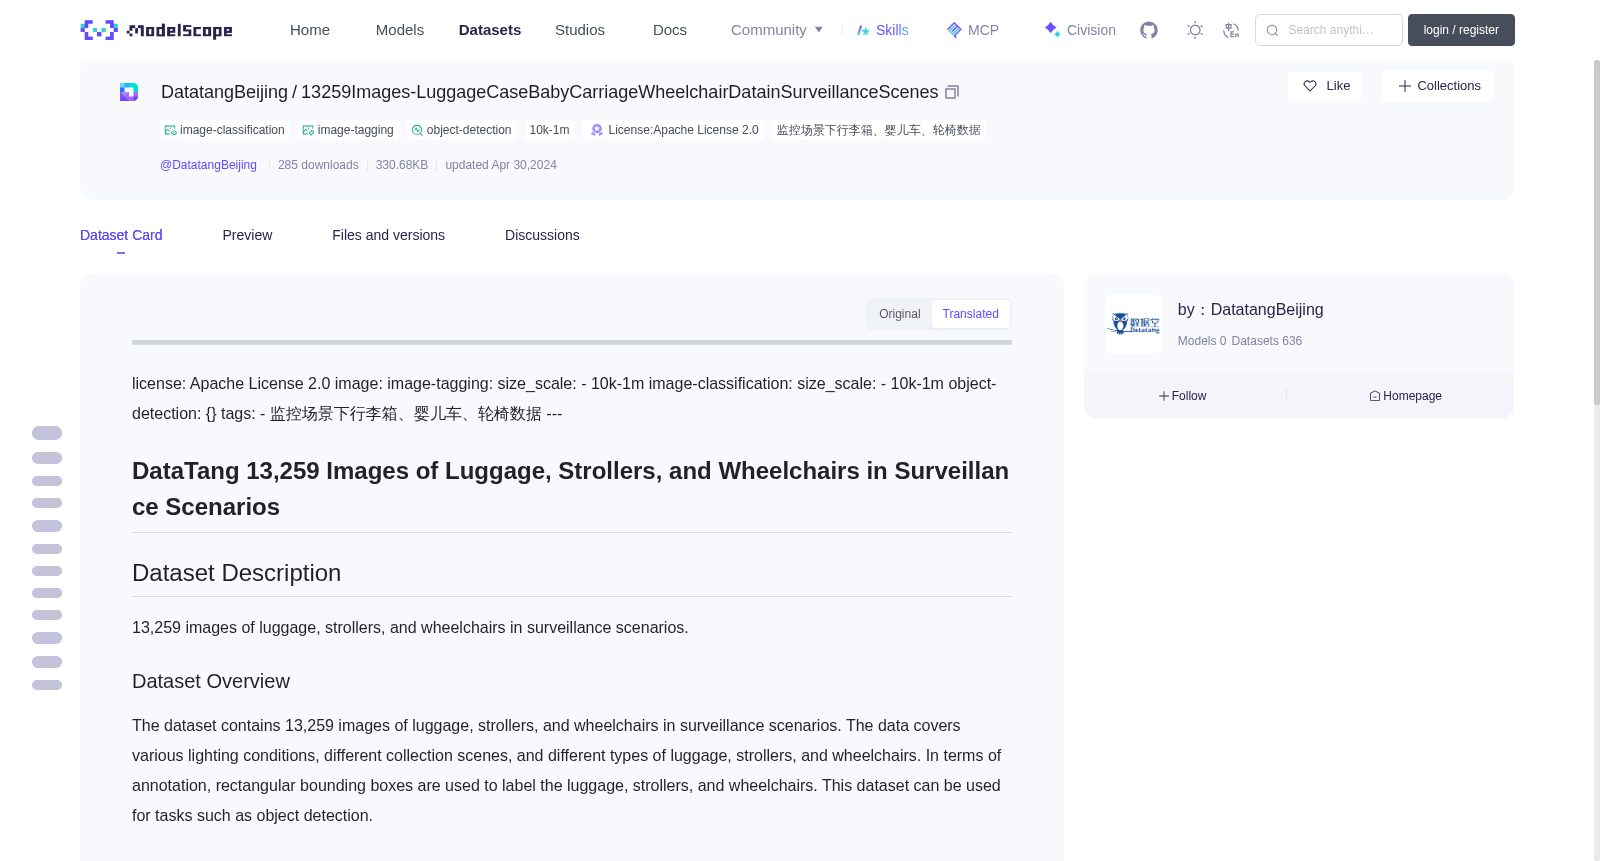Viewport: 1600px width, 861px height.
Task: Click the Datasets 636 count
Action: (1267, 341)
